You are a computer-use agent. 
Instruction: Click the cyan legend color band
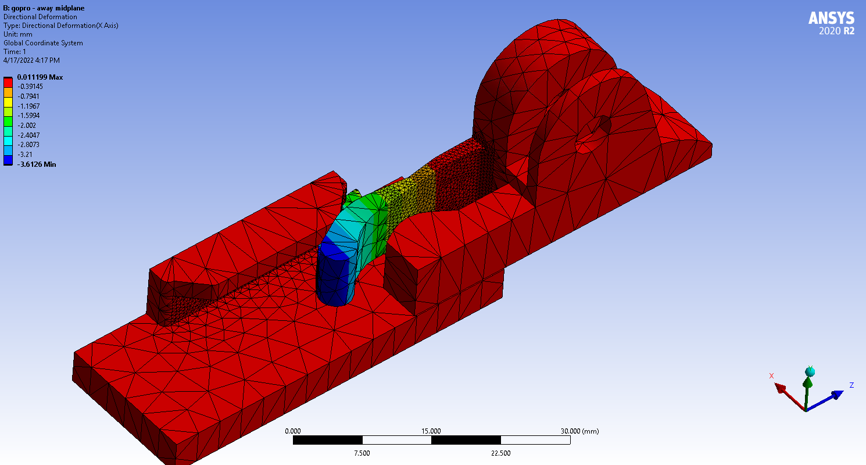point(8,140)
